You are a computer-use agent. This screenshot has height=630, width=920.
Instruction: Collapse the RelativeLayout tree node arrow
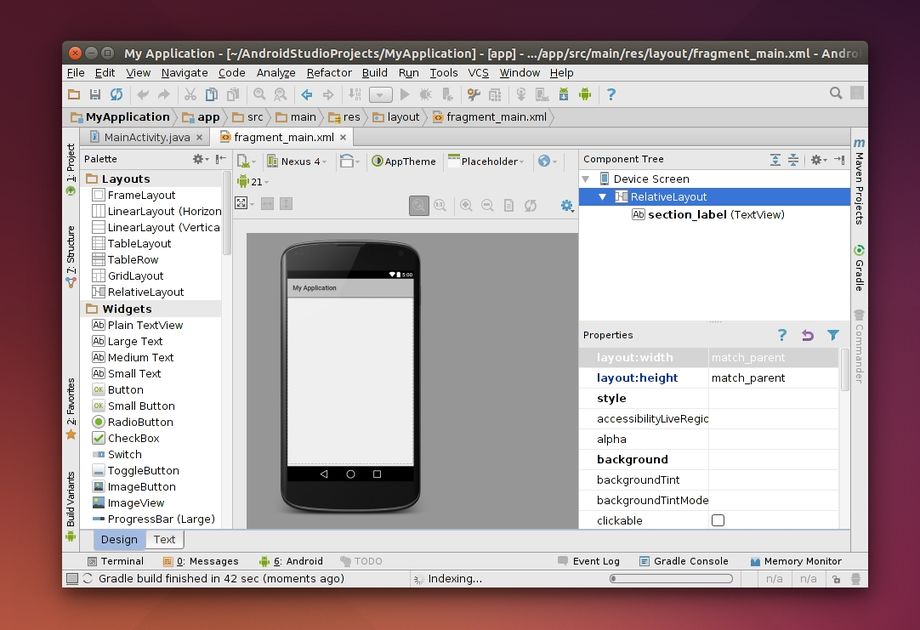pos(603,197)
